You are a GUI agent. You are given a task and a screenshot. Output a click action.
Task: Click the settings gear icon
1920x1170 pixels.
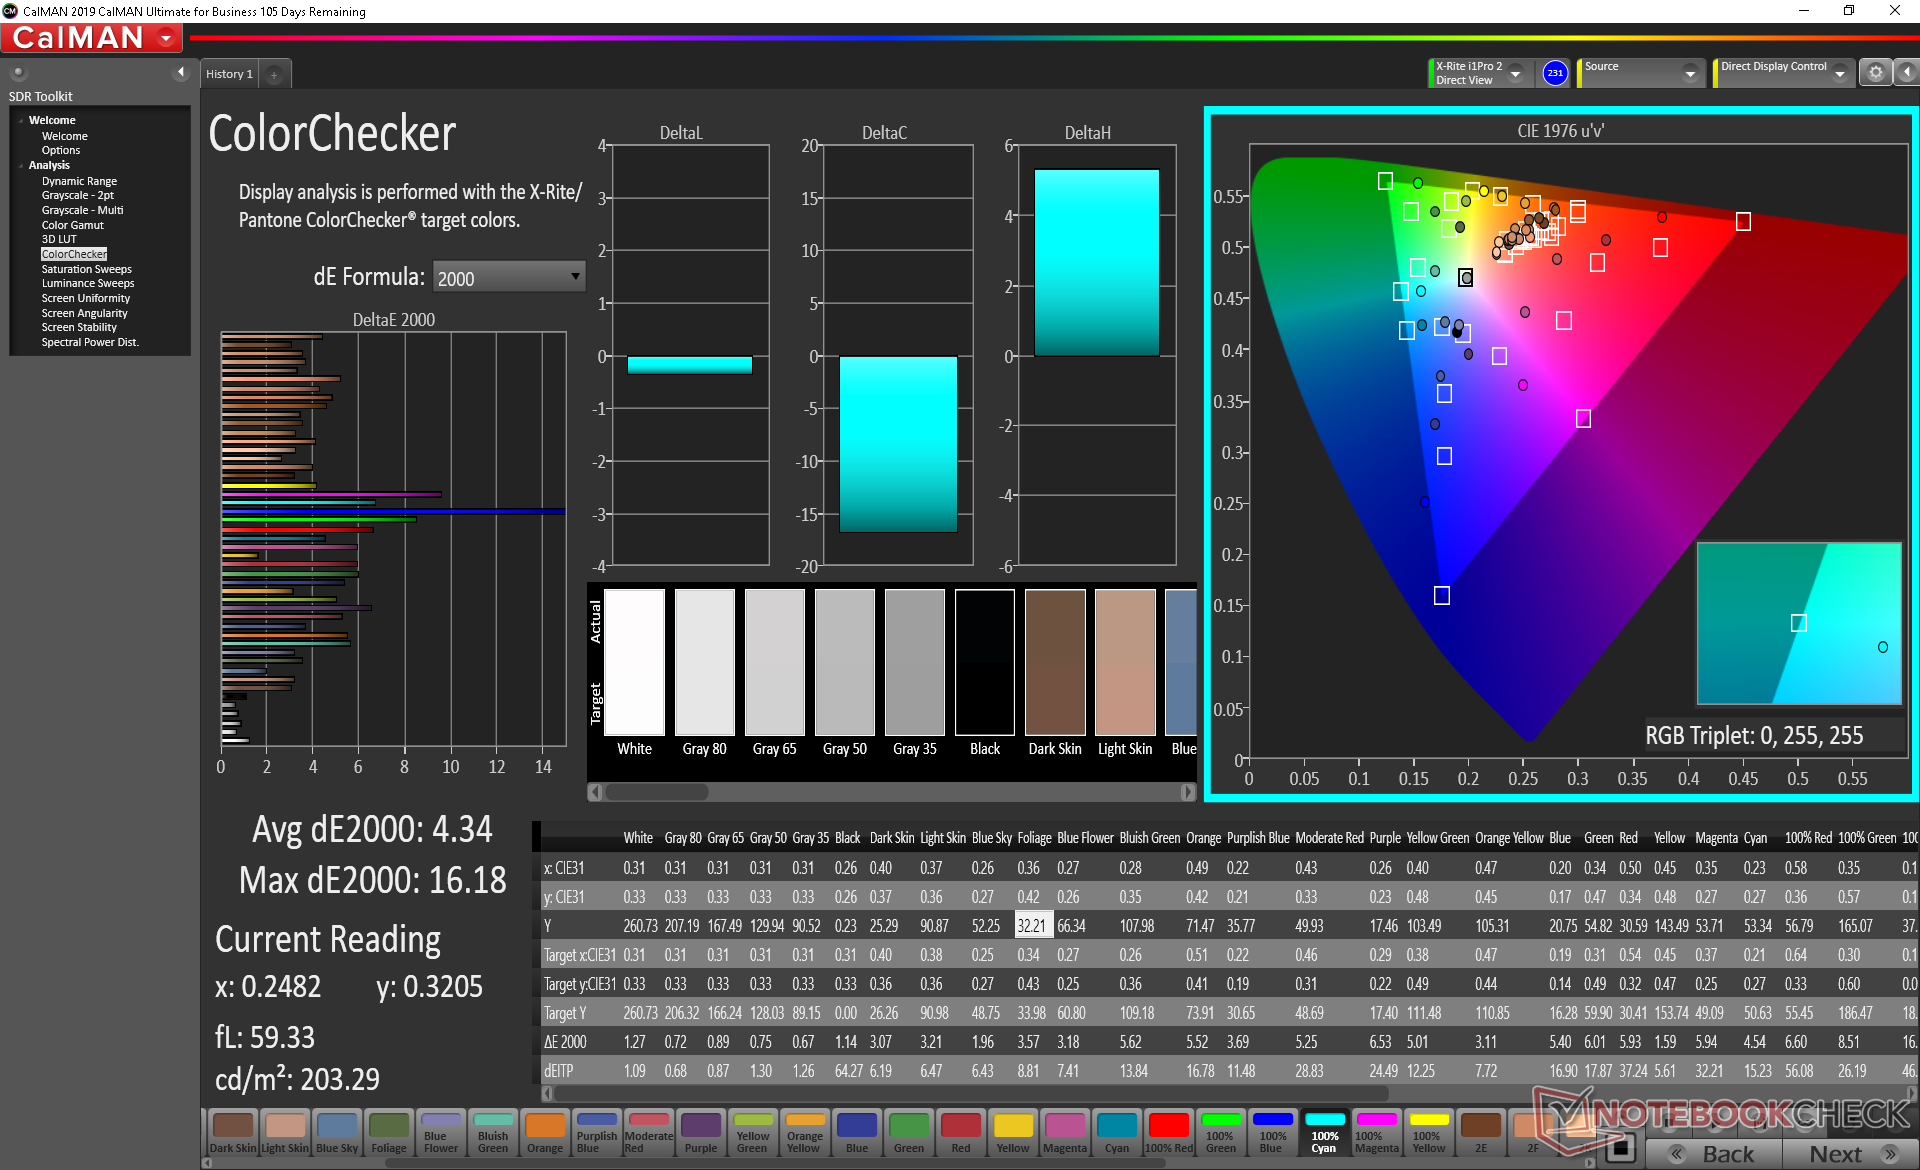[x=1875, y=73]
